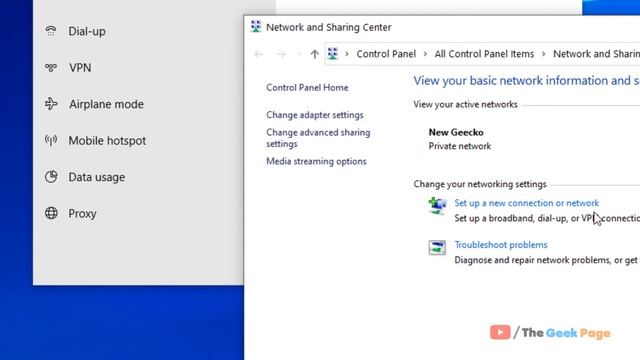This screenshot has width=640, height=360.
Task: Expand chevron before Control Panel breadcrumb
Action: pyautogui.click(x=347, y=54)
